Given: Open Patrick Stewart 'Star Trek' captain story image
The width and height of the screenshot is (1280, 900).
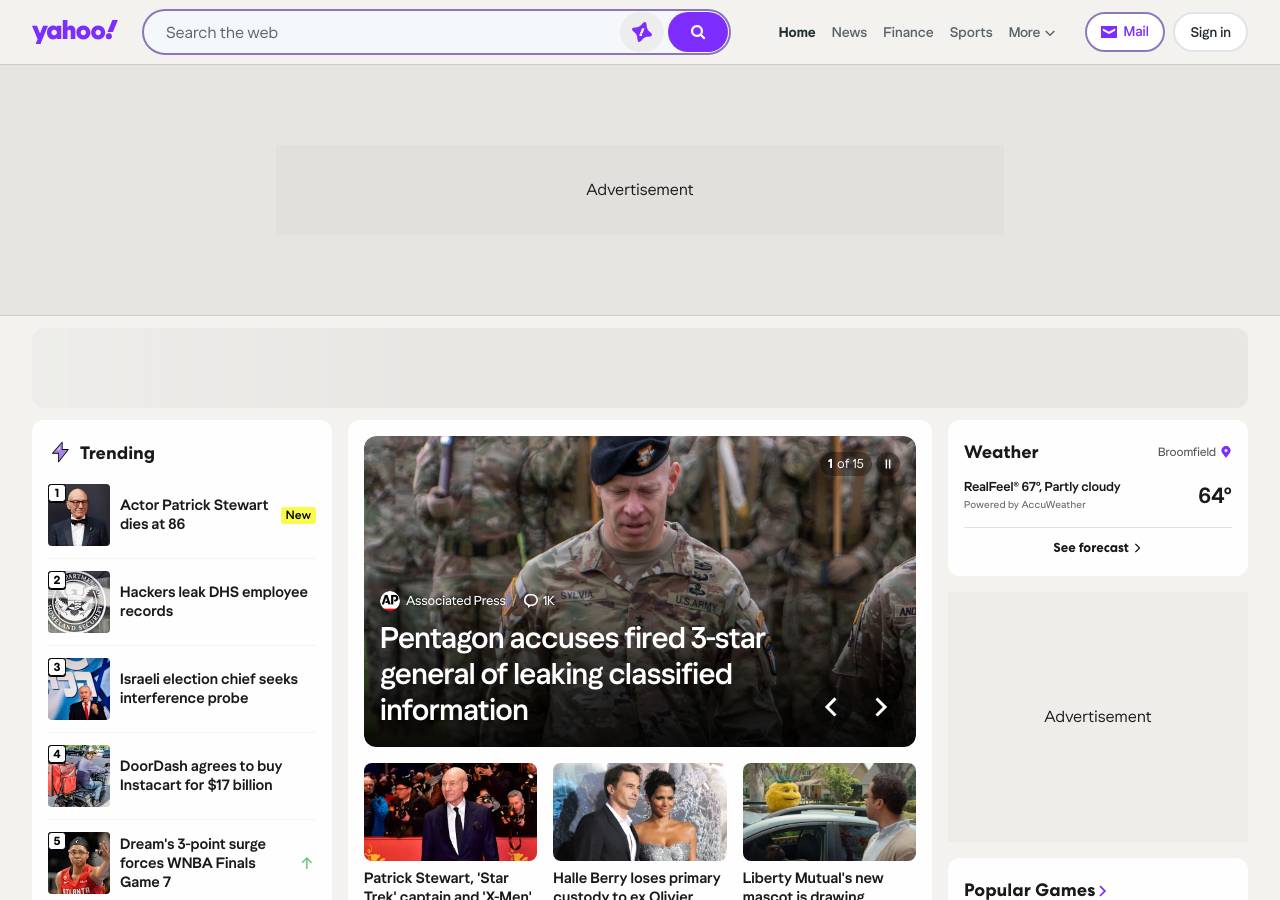Looking at the screenshot, I should 450,812.
